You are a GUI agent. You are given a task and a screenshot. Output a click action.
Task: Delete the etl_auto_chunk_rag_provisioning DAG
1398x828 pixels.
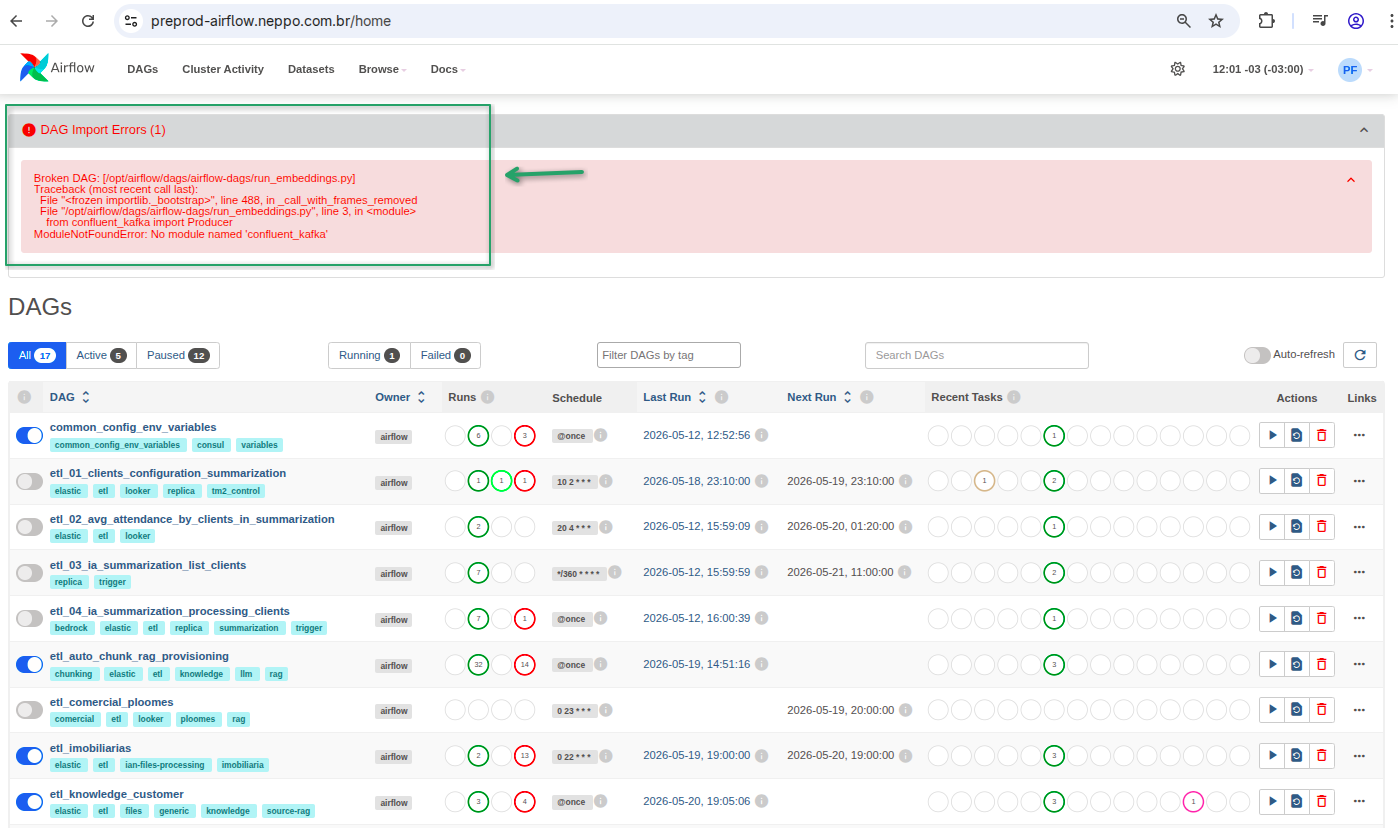point(1322,664)
